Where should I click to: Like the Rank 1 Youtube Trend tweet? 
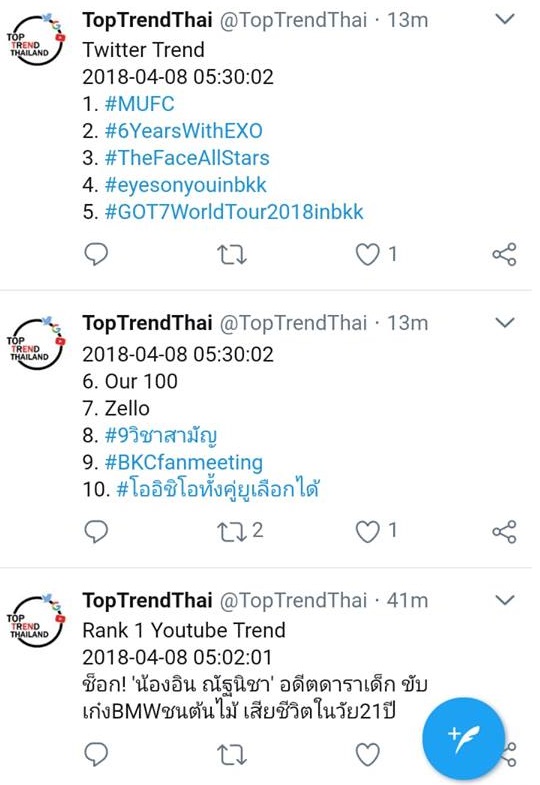pos(367,754)
